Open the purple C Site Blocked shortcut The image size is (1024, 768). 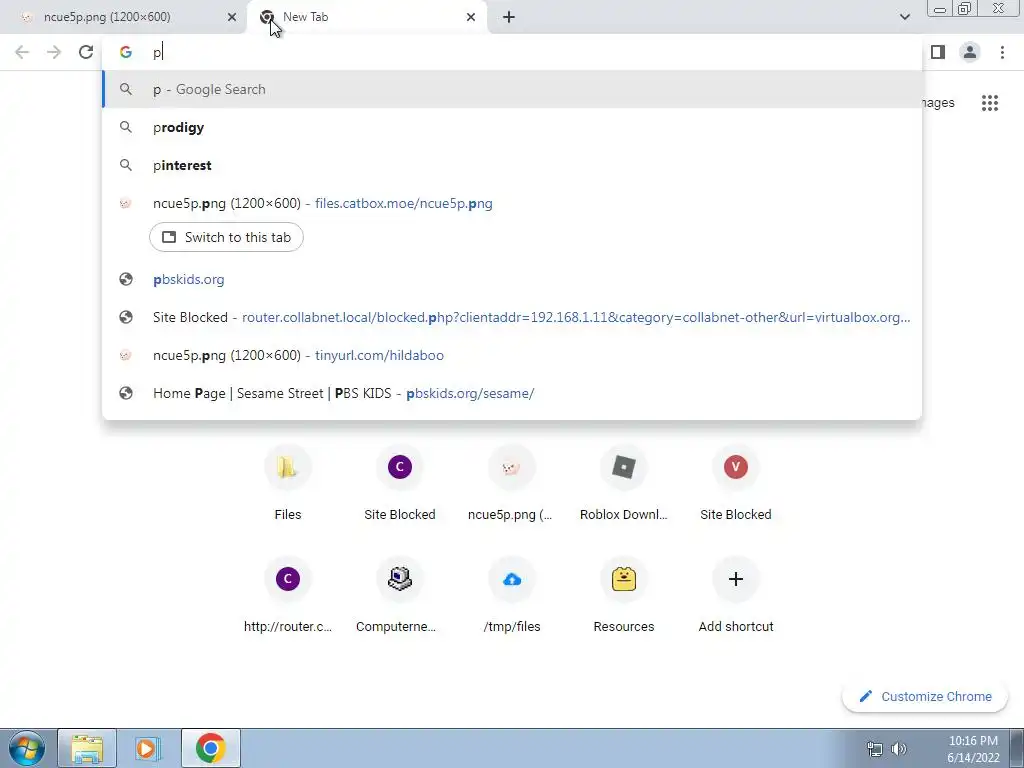[400, 484]
